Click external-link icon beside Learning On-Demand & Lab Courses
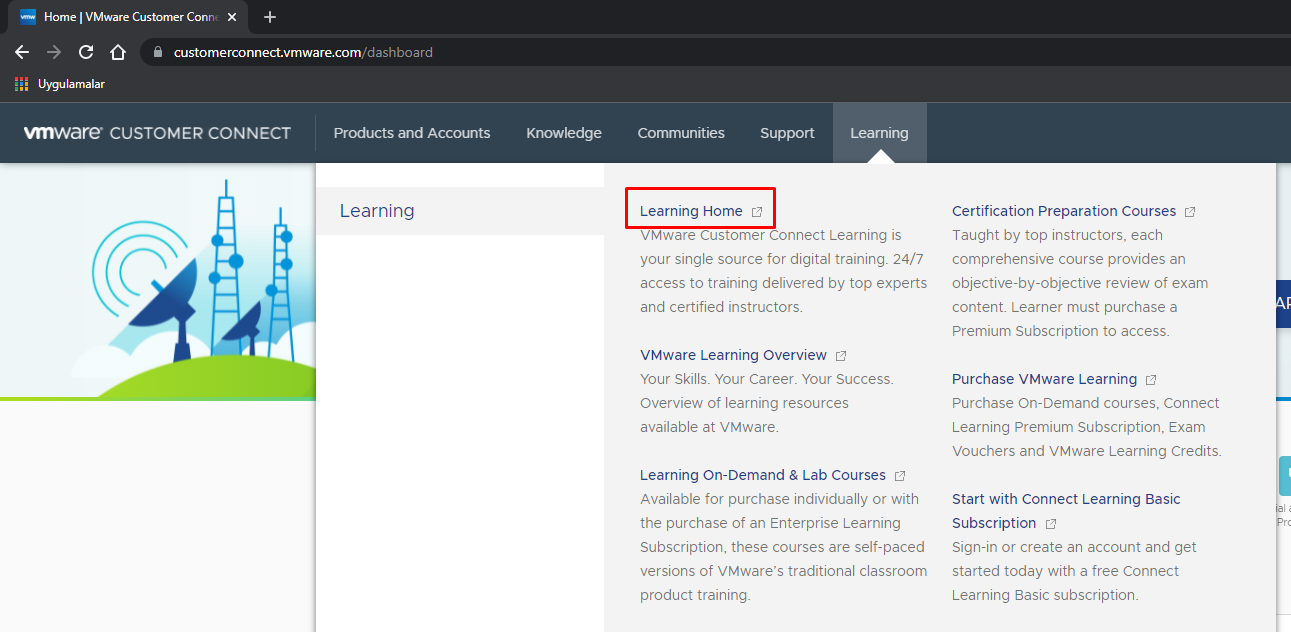1291x632 pixels. (x=900, y=476)
